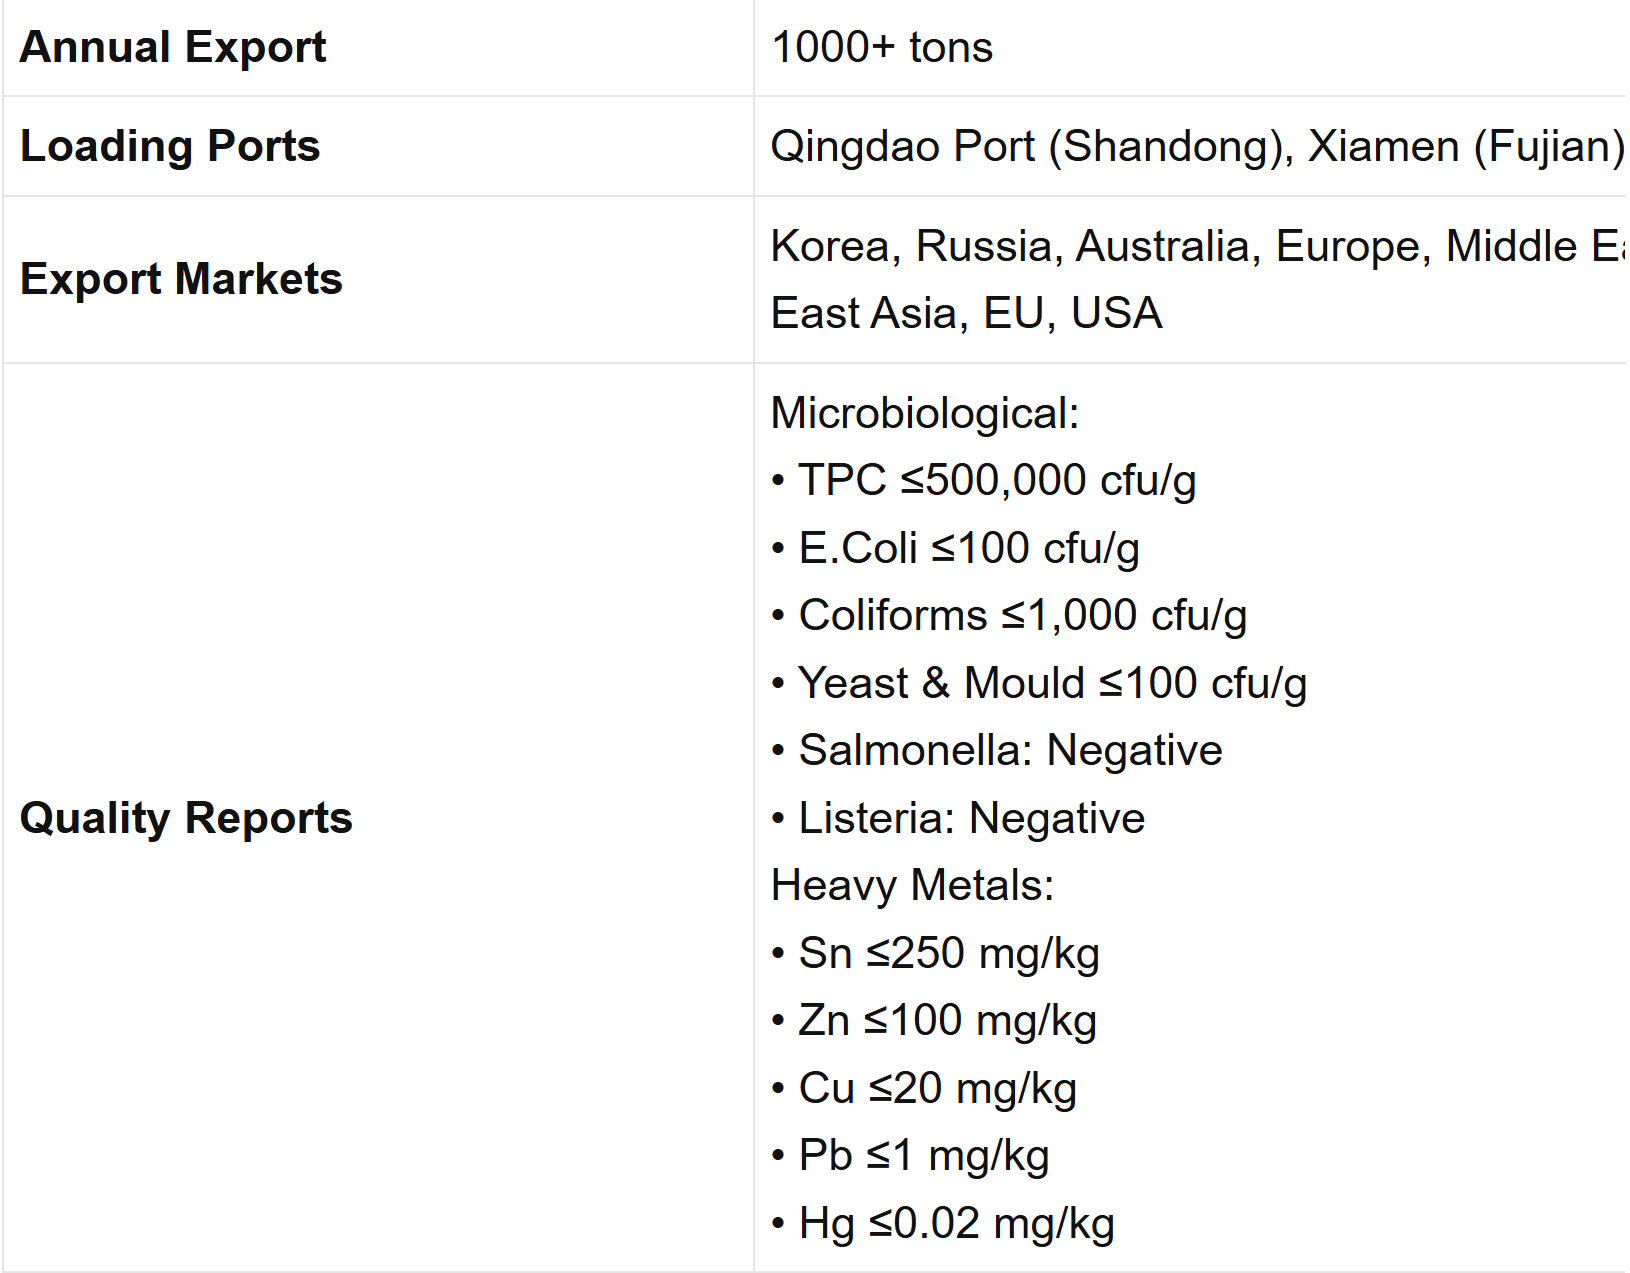The image size is (1630, 1273).
Task: Click the E.Coli ≤100 cfu/g bullet
Action: point(956,548)
